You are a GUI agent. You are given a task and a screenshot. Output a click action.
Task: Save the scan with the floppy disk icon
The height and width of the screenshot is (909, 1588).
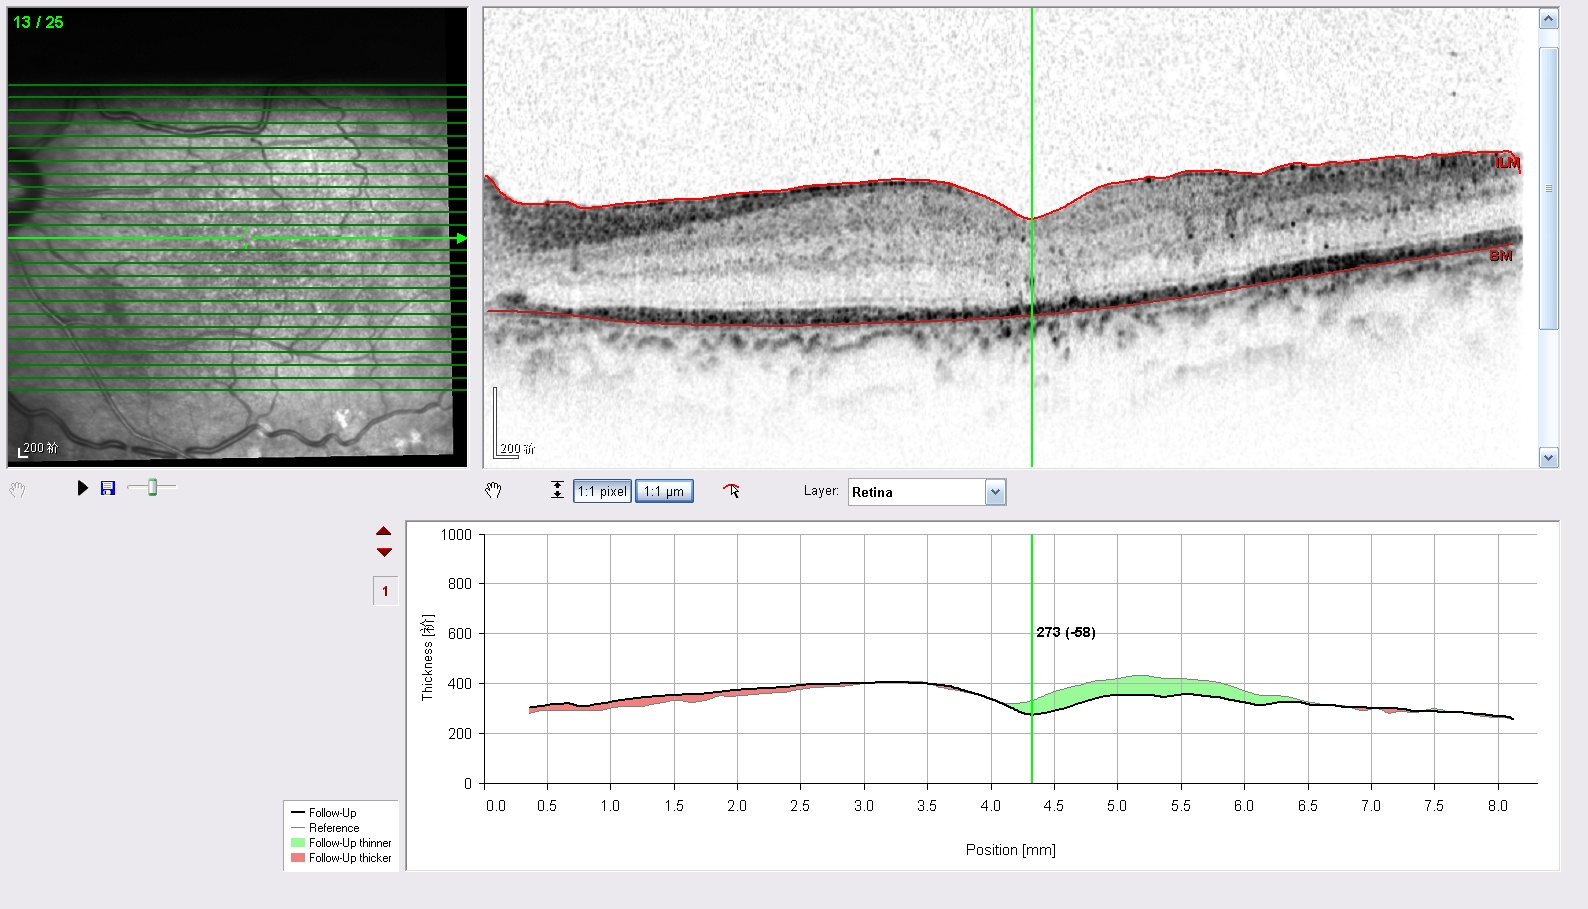(x=108, y=488)
